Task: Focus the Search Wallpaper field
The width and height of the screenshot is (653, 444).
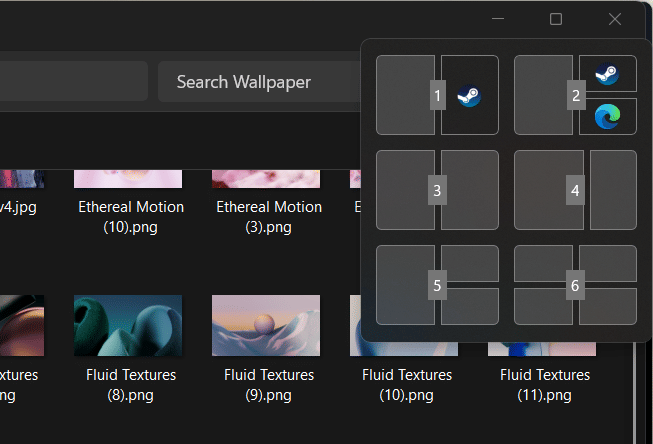Action: (259, 82)
